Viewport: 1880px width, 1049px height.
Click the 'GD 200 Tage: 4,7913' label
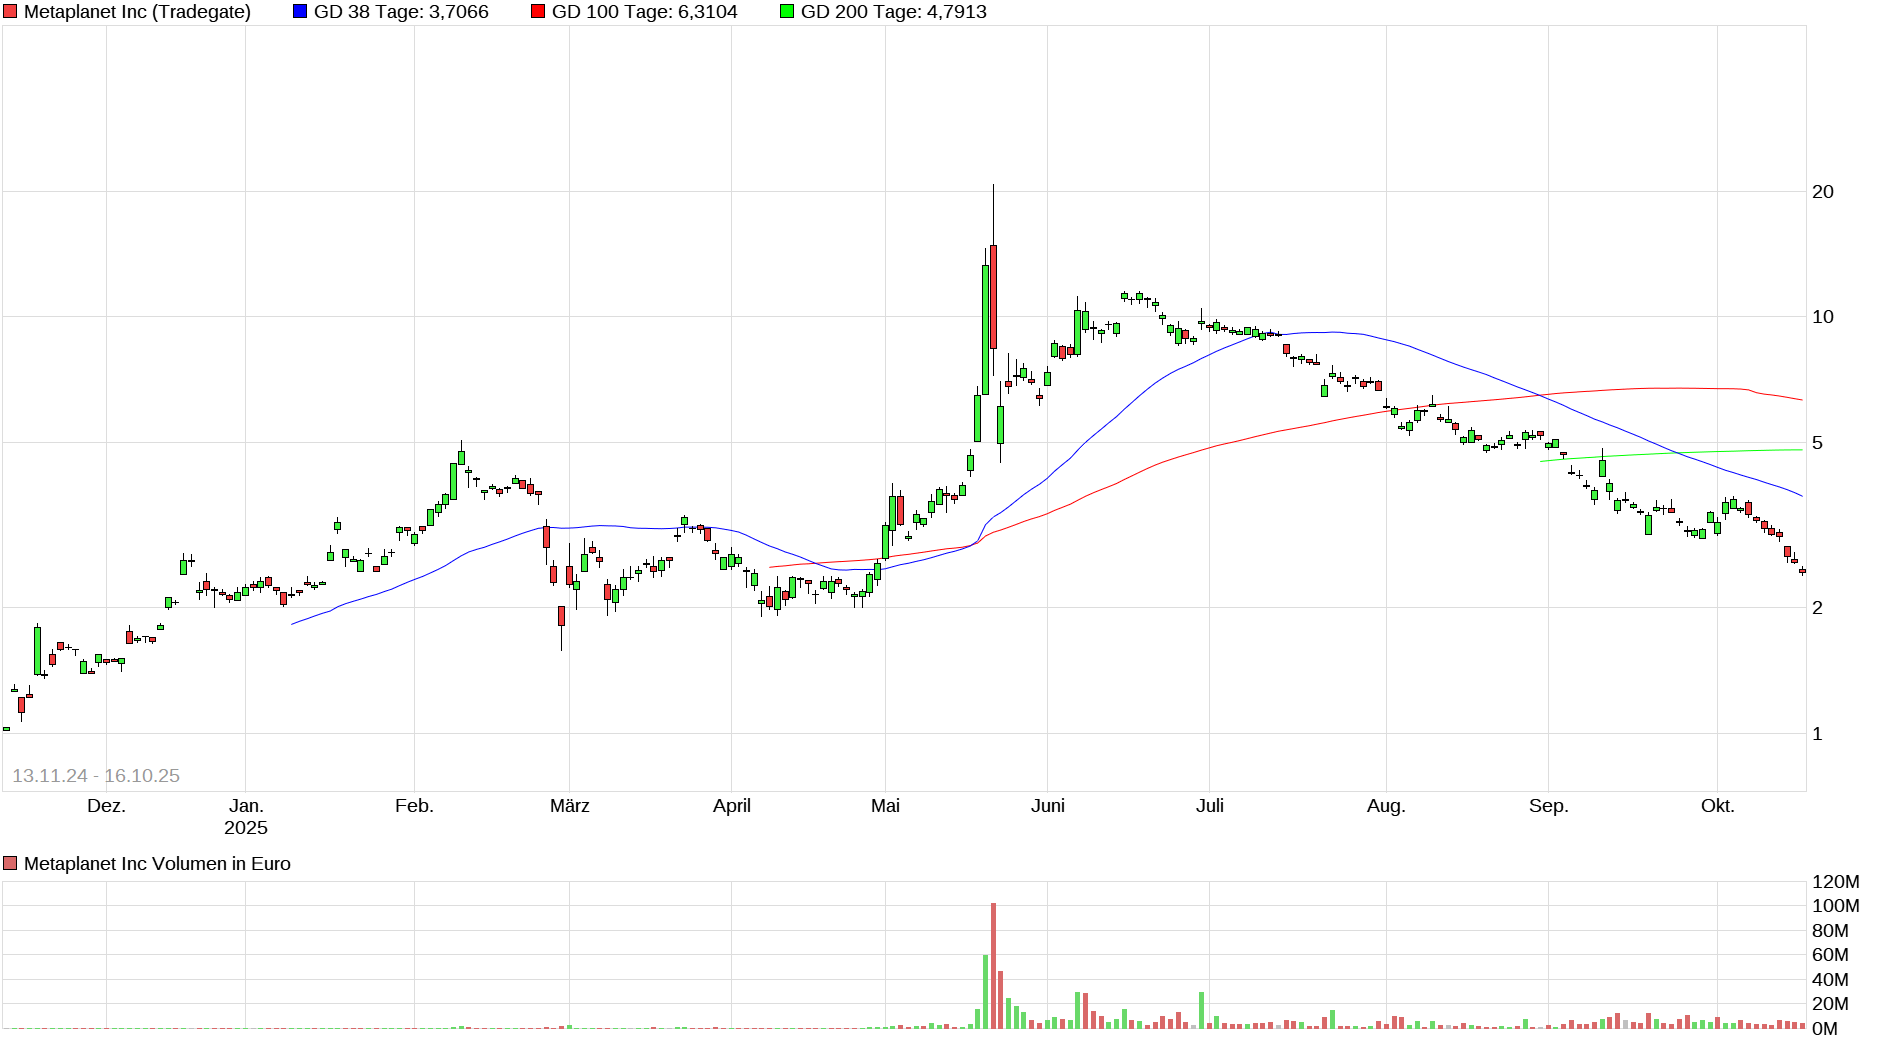click(x=894, y=12)
